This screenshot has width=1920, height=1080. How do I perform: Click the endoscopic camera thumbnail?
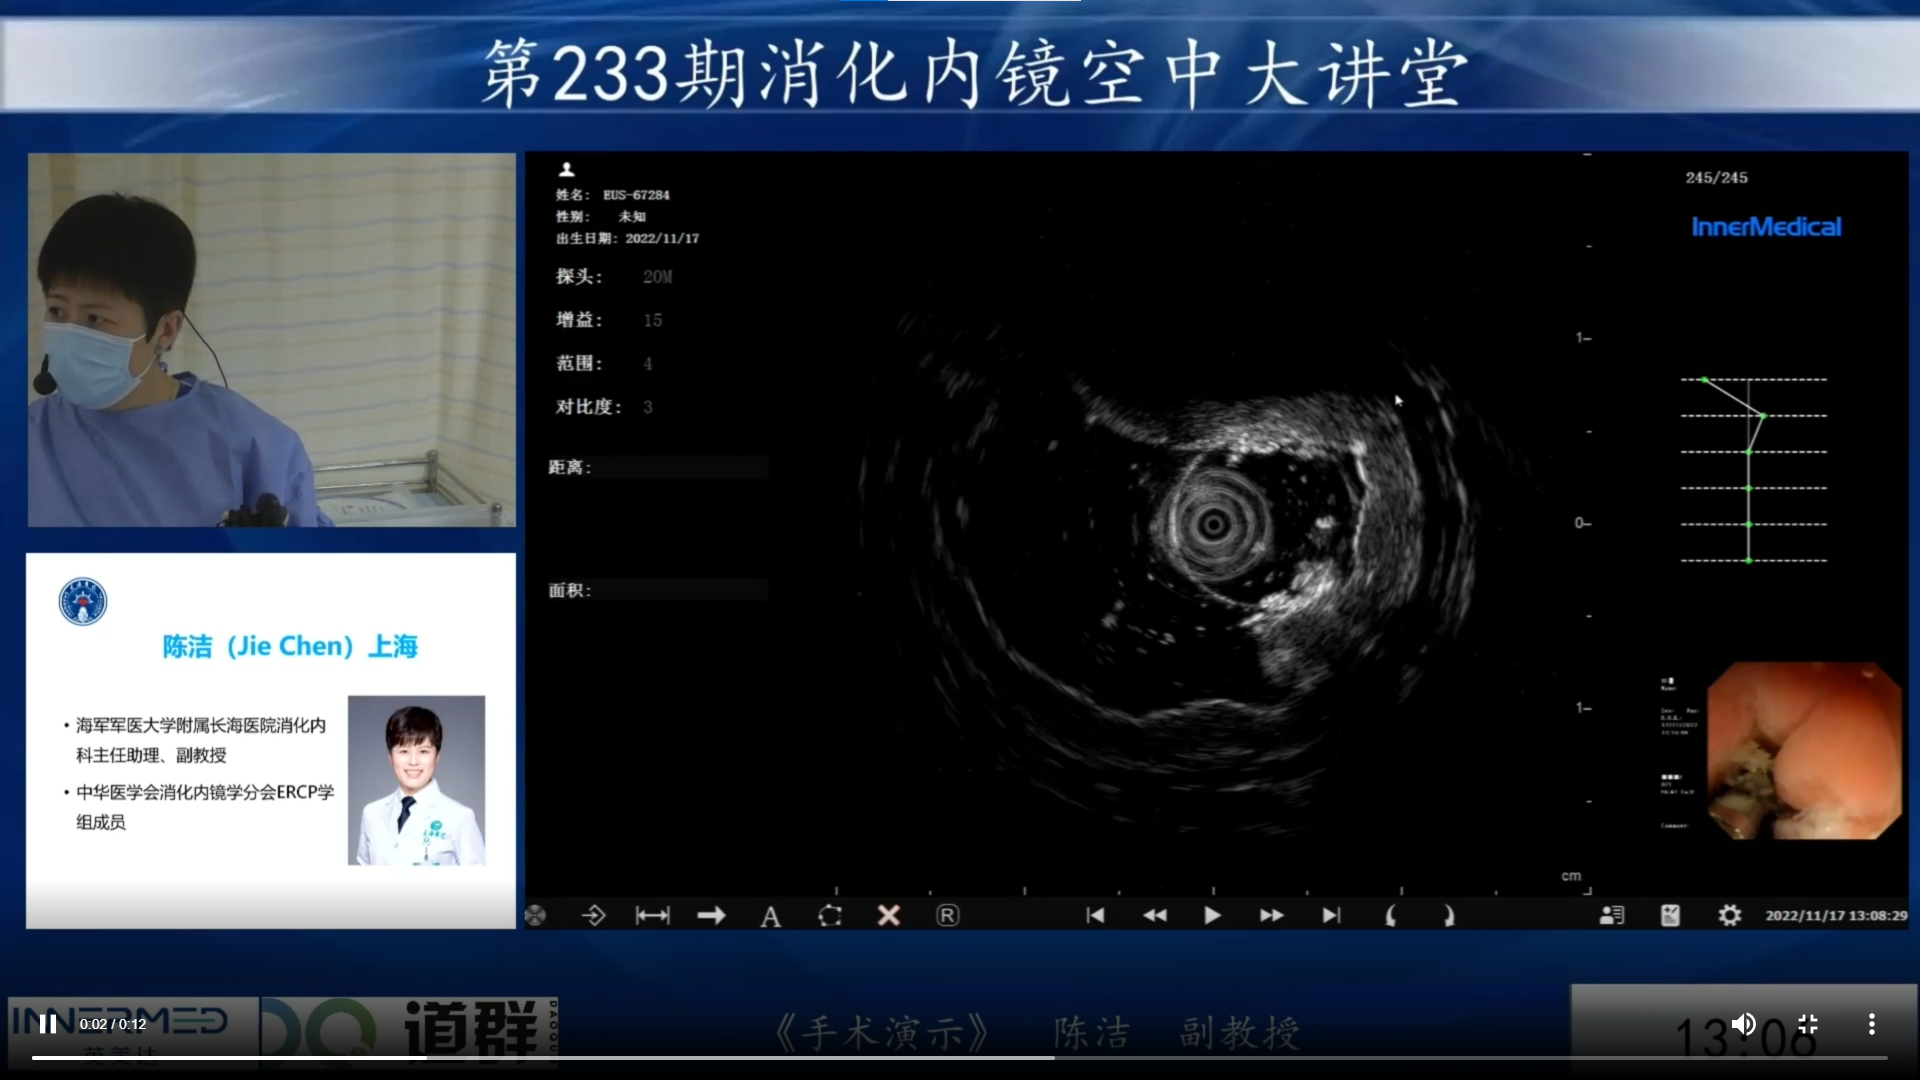point(1804,751)
